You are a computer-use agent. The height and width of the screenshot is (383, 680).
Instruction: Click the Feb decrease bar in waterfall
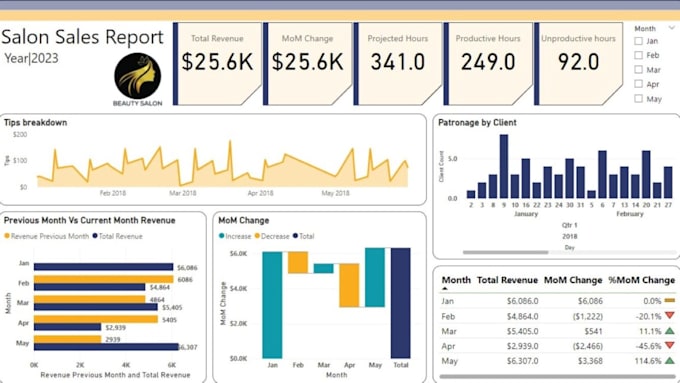pyautogui.click(x=298, y=262)
